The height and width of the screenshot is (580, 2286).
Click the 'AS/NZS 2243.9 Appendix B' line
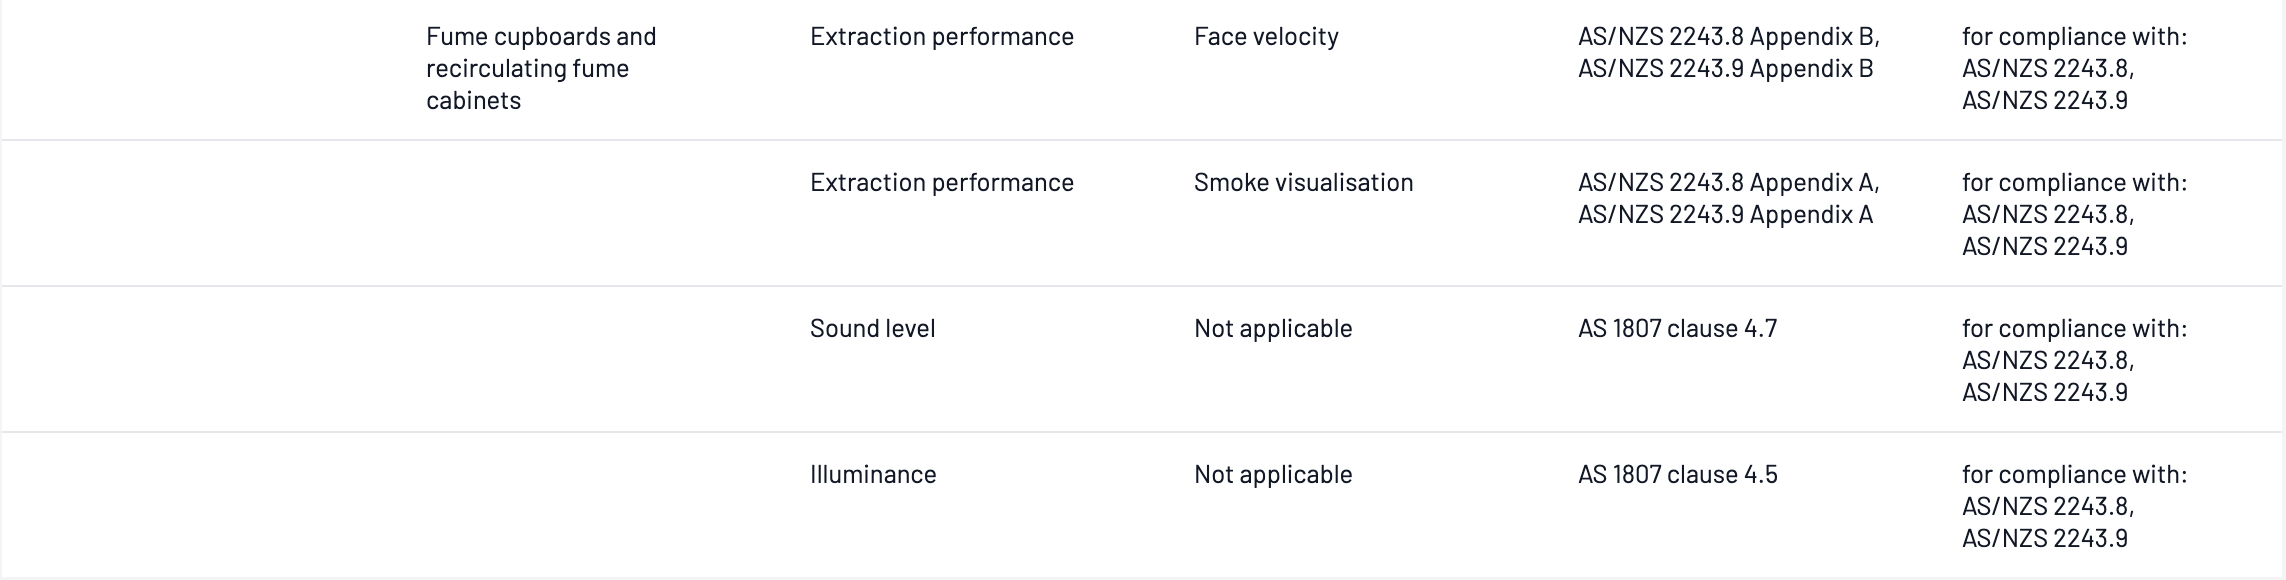(x=1725, y=68)
